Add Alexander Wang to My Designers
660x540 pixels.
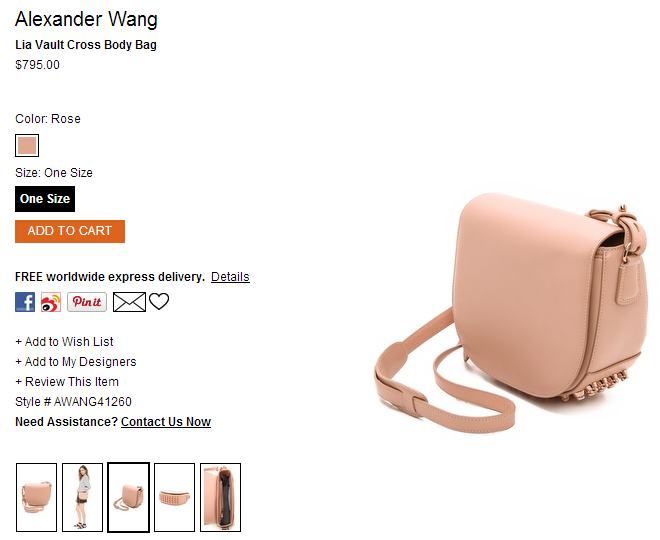click(76, 362)
